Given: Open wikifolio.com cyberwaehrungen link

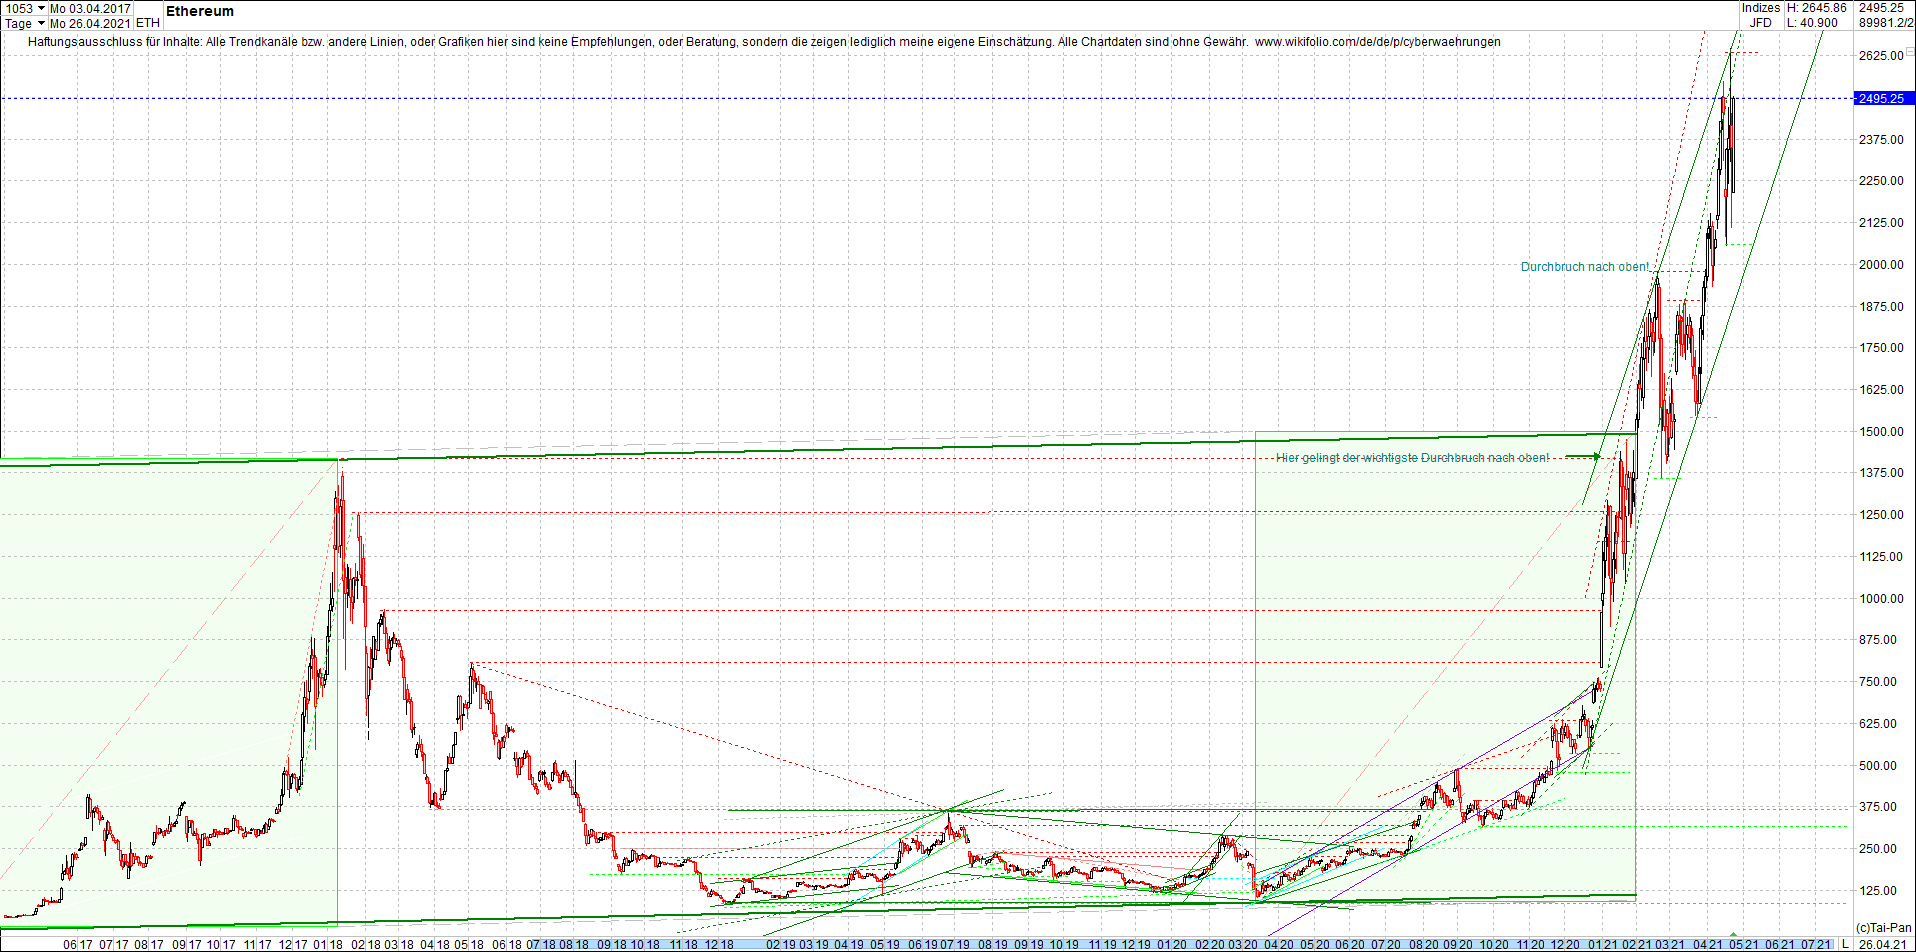Looking at the screenshot, I should click(1378, 42).
